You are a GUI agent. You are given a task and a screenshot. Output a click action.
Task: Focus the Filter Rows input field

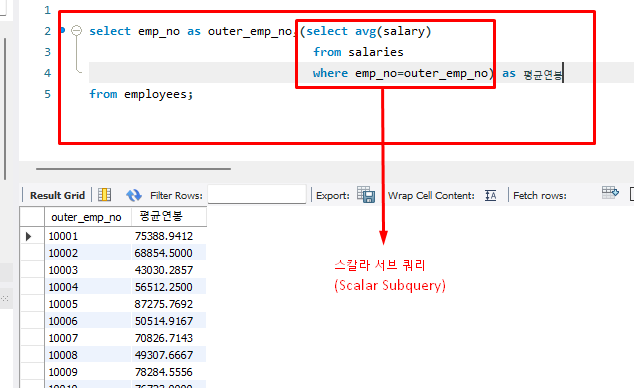257,194
